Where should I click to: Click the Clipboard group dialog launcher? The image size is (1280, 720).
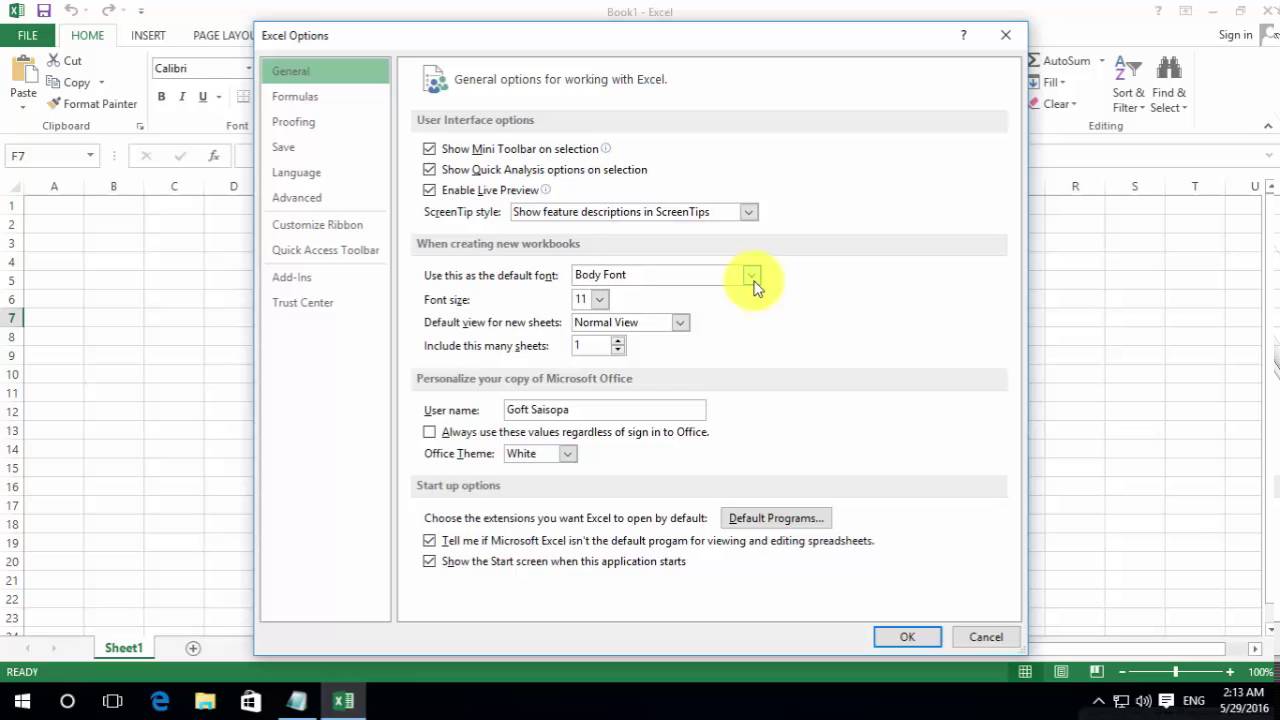(140, 126)
